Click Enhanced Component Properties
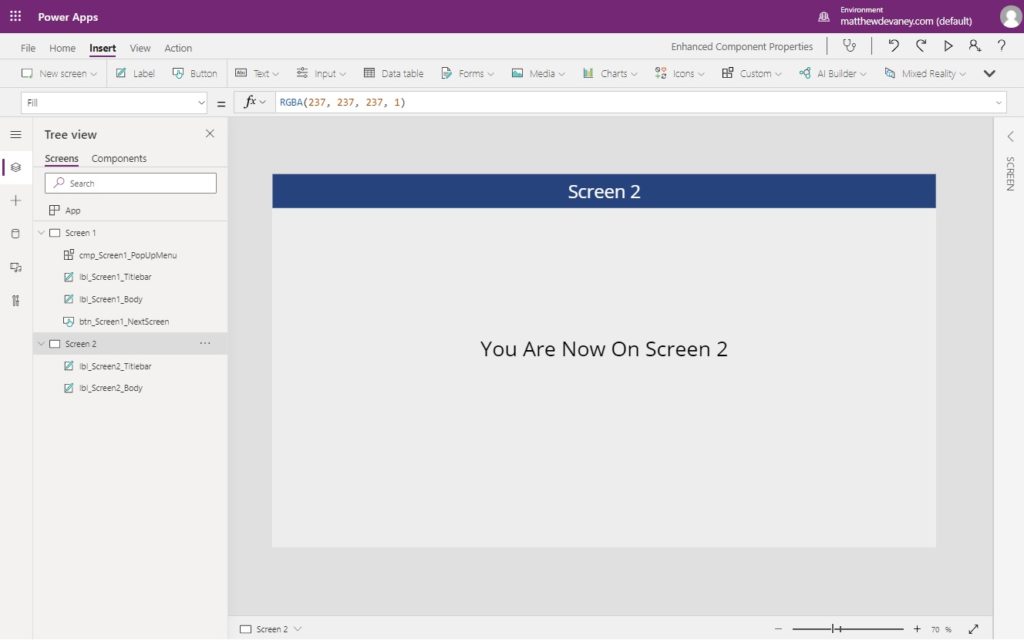Viewport: 1024px width, 640px height. click(x=741, y=46)
